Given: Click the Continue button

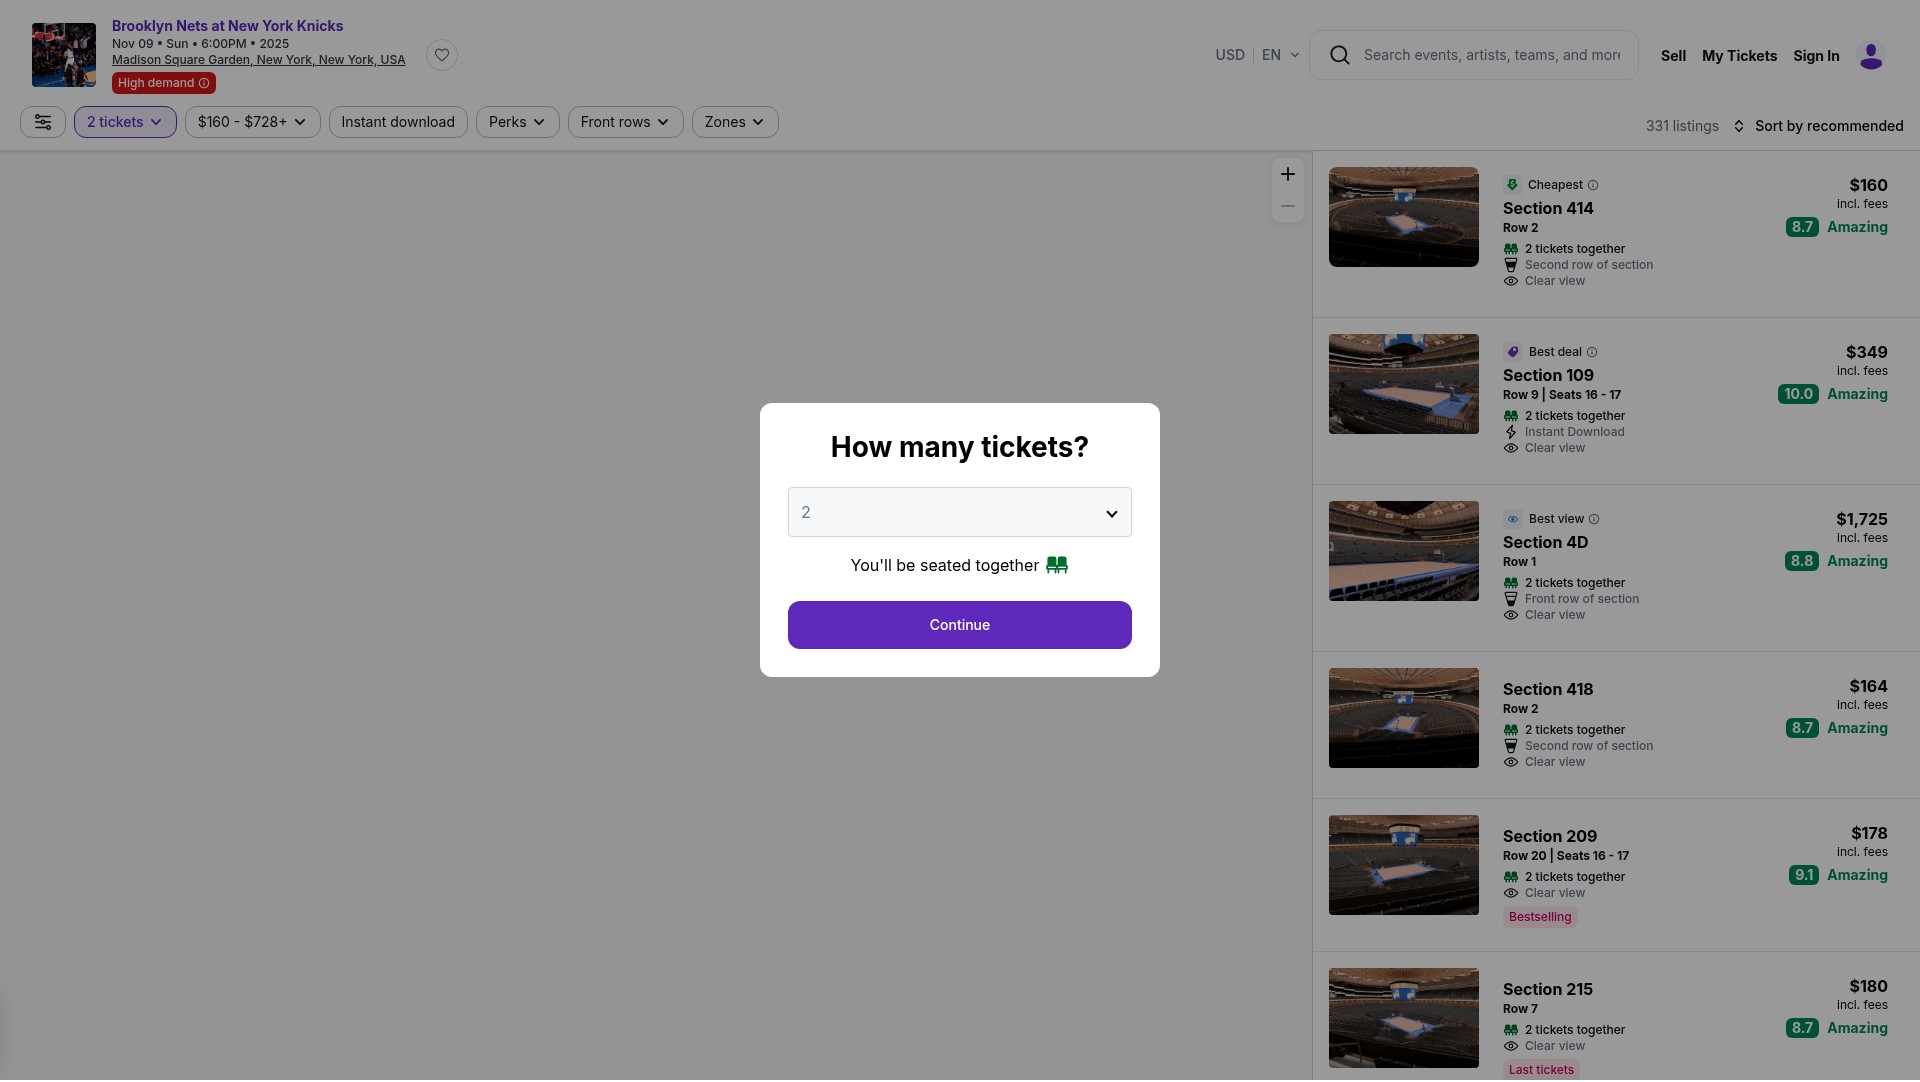Looking at the screenshot, I should click(960, 625).
